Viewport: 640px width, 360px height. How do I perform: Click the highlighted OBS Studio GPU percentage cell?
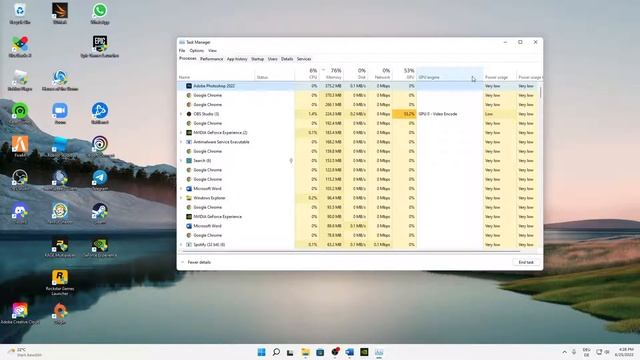[404, 114]
